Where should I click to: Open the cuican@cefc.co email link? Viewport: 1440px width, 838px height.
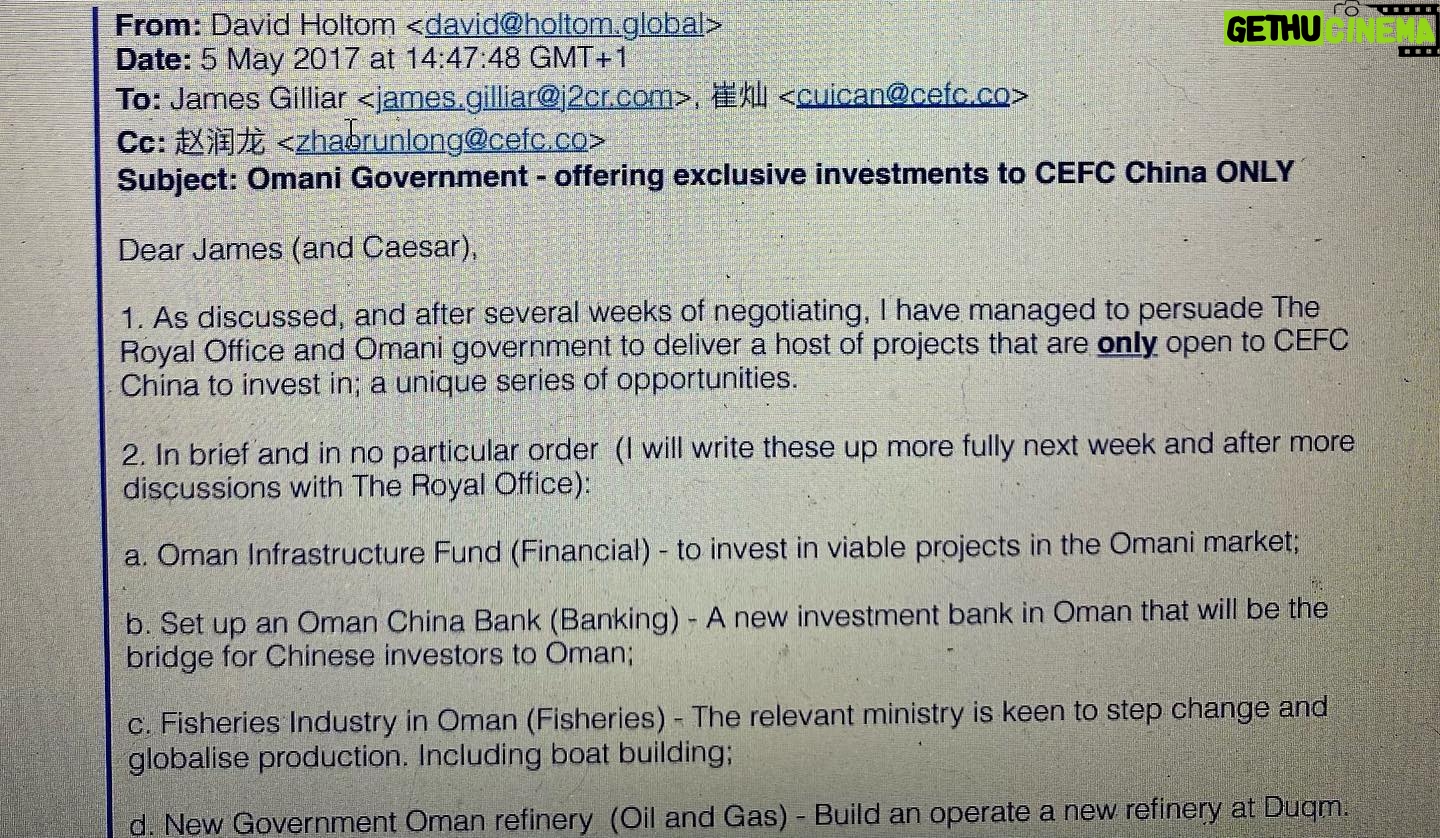coord(903,95)
